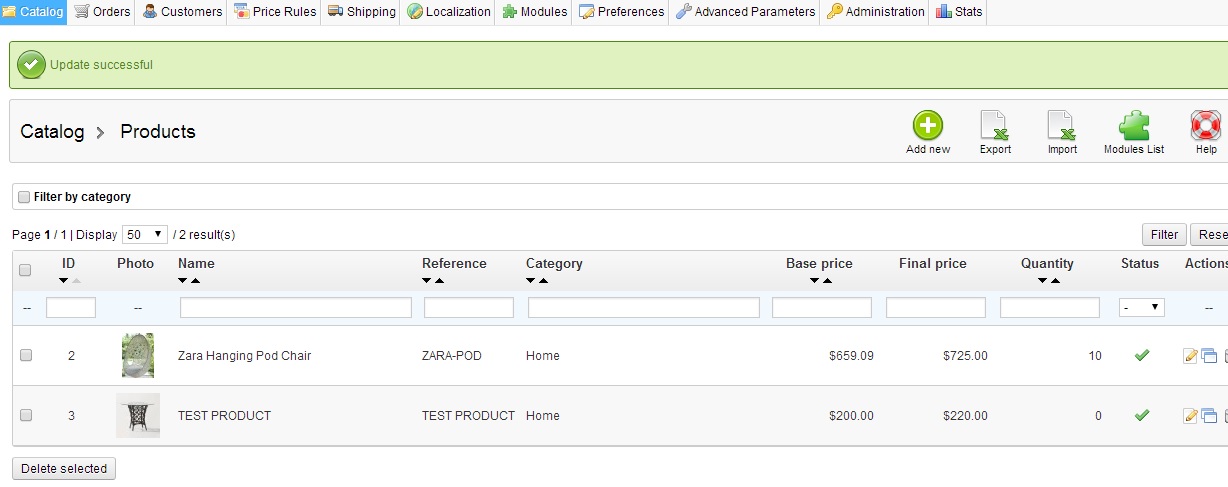
Task: Click the TEST PRODUCT photo thumbnail
Action: point(138,415)
